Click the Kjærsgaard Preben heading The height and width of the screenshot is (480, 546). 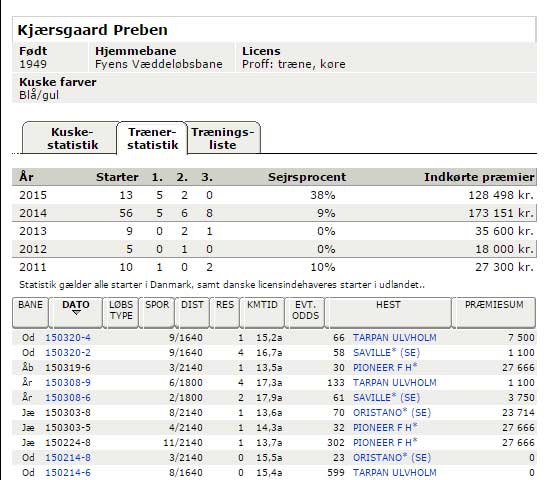[x=93, y=30]
